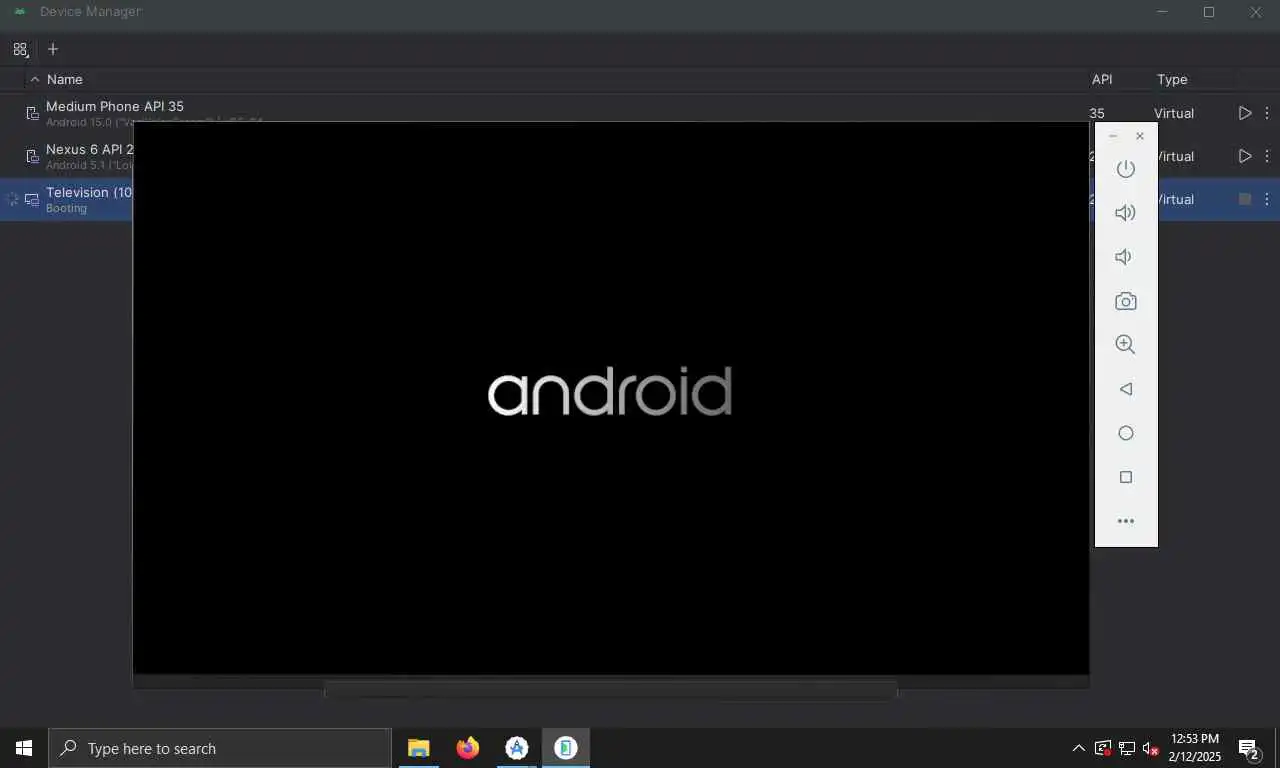Click the Android boot screen logo

tap(610, 391)
